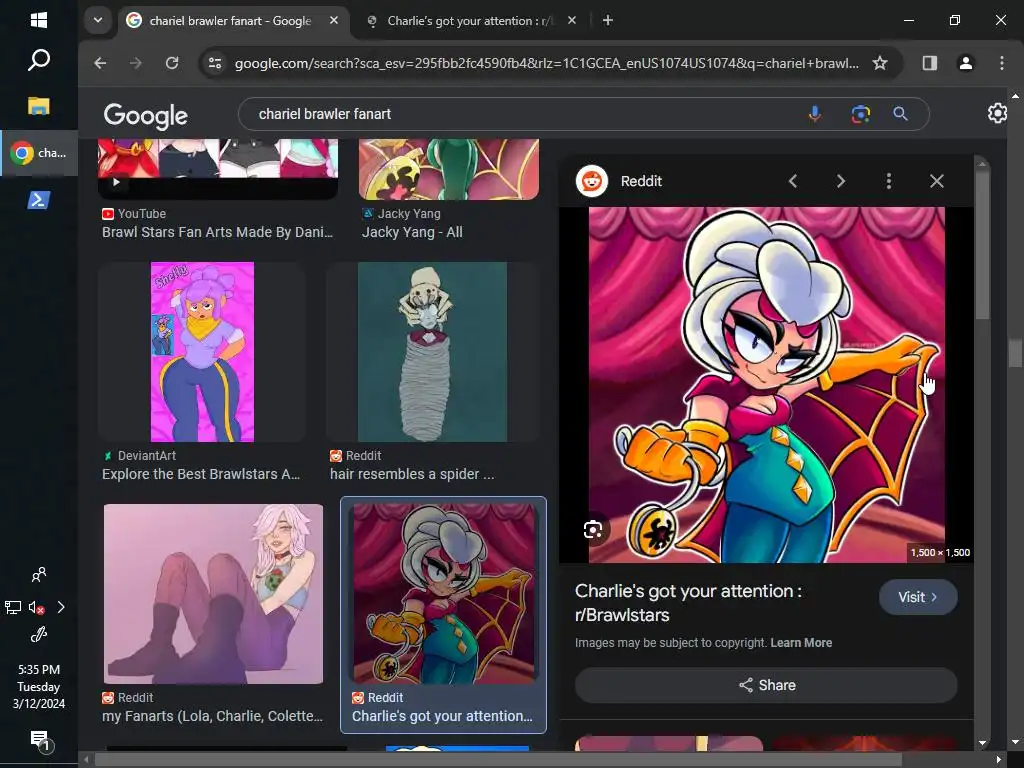Click the Visit button
Screen dimensions: 1024x768
[x=918, y=597]
